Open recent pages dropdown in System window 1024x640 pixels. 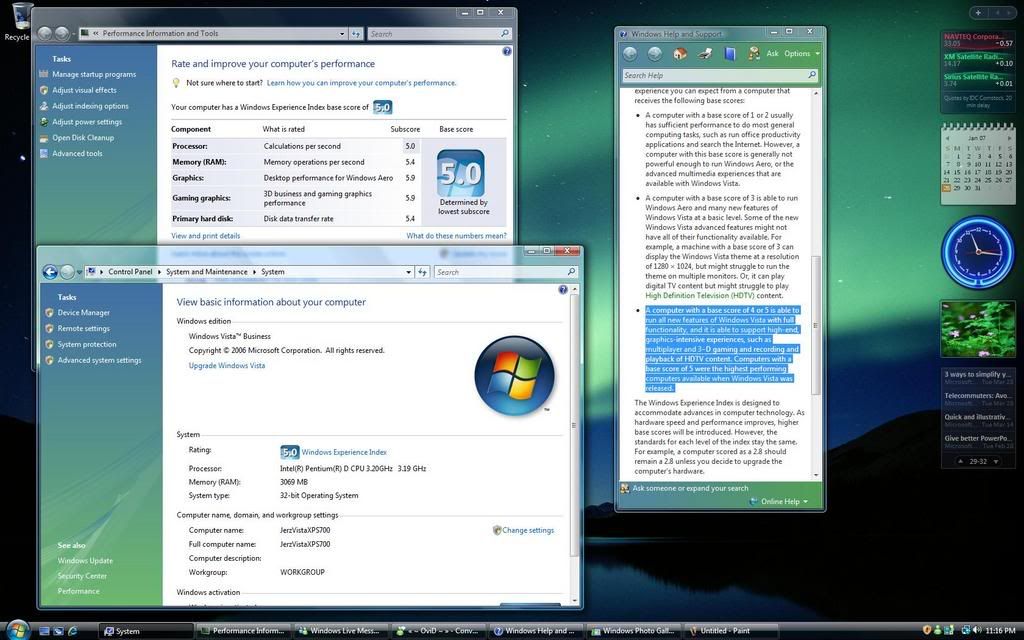(x=80, y=272)
